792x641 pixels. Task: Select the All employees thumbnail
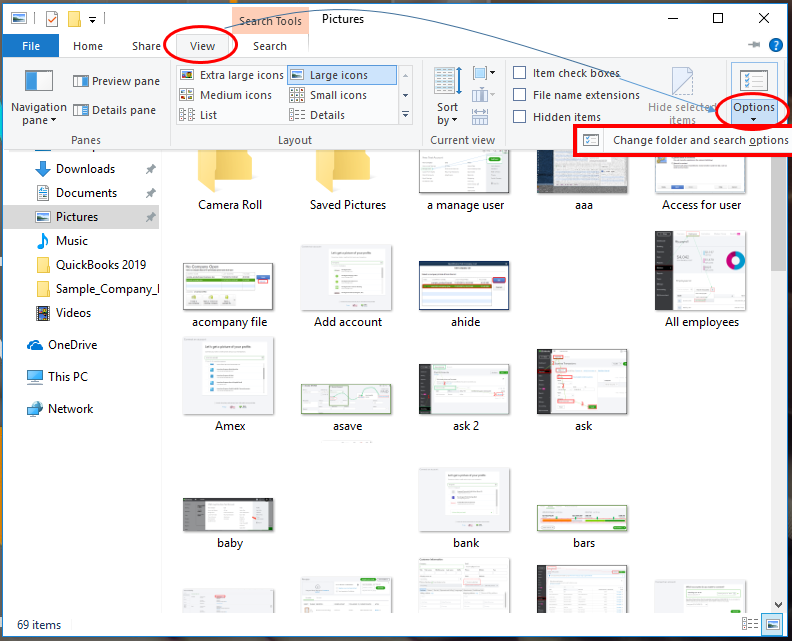701,281
